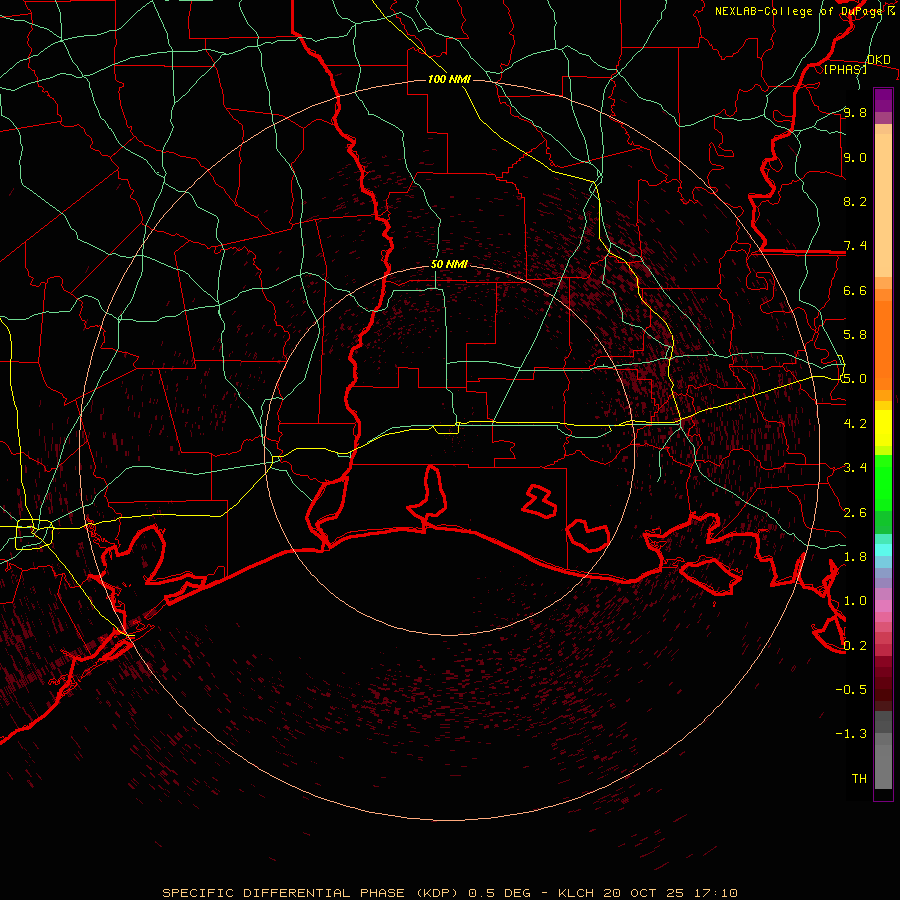Pick the pale peach swatch beside 8.2
900x900 pixels.
click(x=883, y=205)
